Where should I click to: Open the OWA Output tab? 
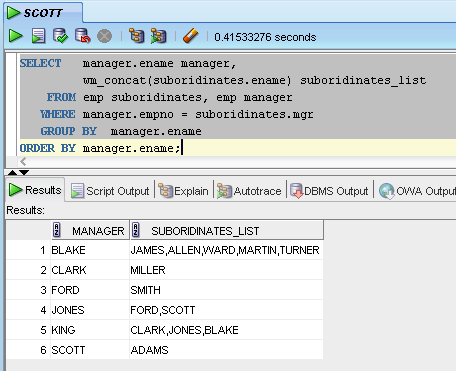tap(417, 191)
